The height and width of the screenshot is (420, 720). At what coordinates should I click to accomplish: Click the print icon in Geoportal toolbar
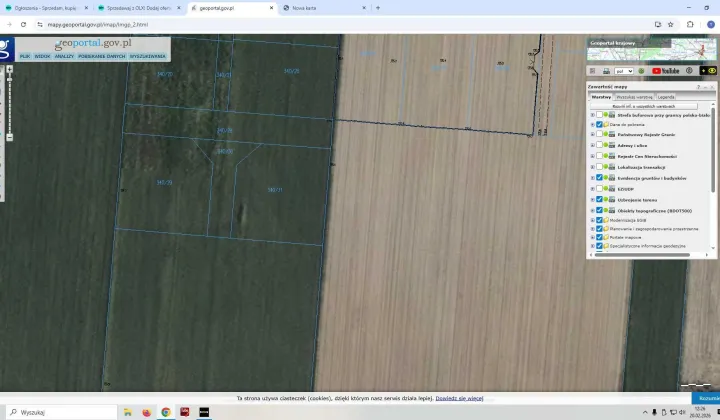coord(605,71)
